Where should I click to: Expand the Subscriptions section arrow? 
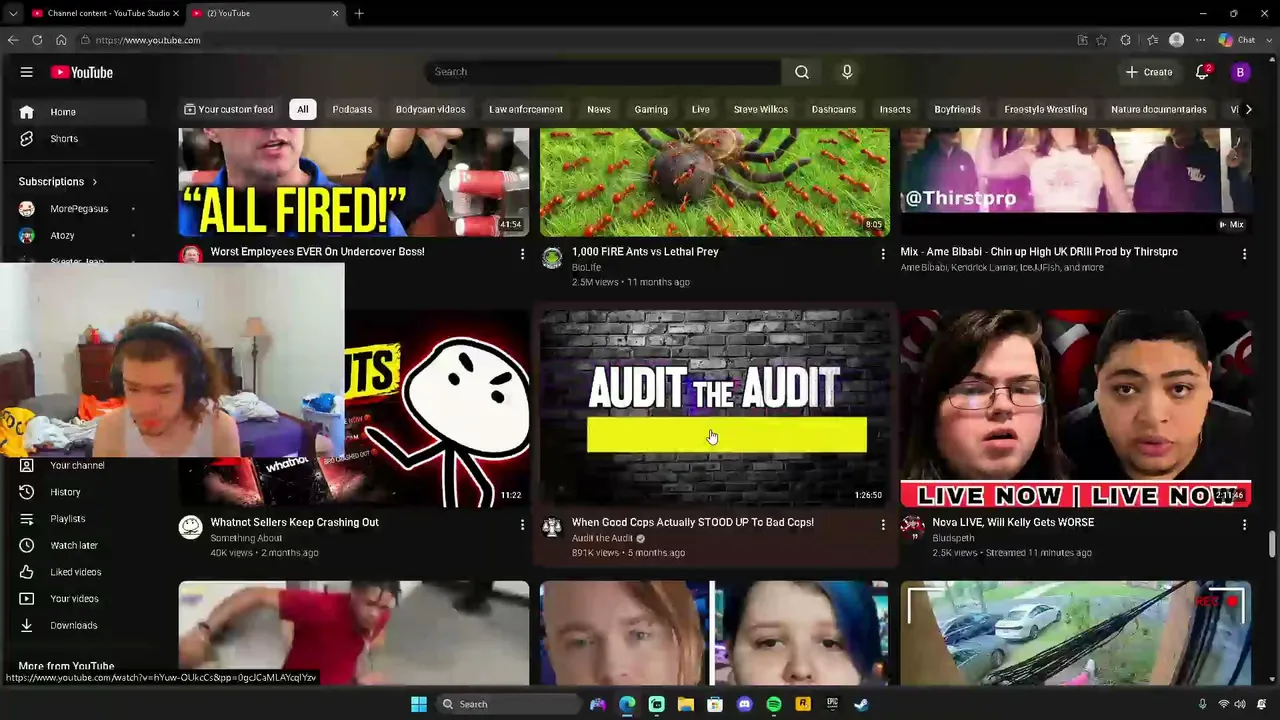(x=94, y=182)
